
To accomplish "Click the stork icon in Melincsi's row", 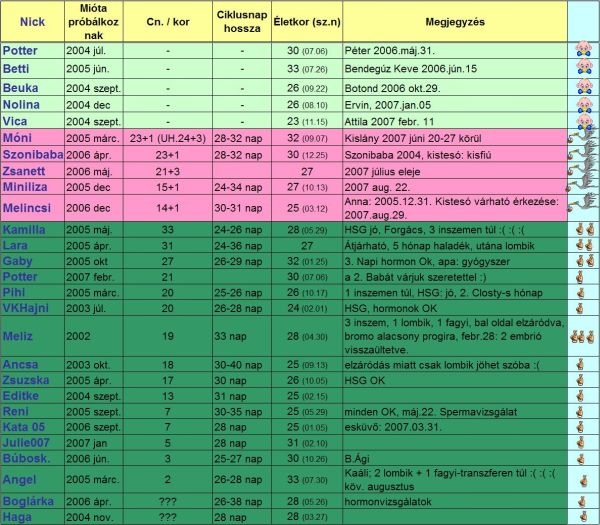I will click(x=582, y=207).
